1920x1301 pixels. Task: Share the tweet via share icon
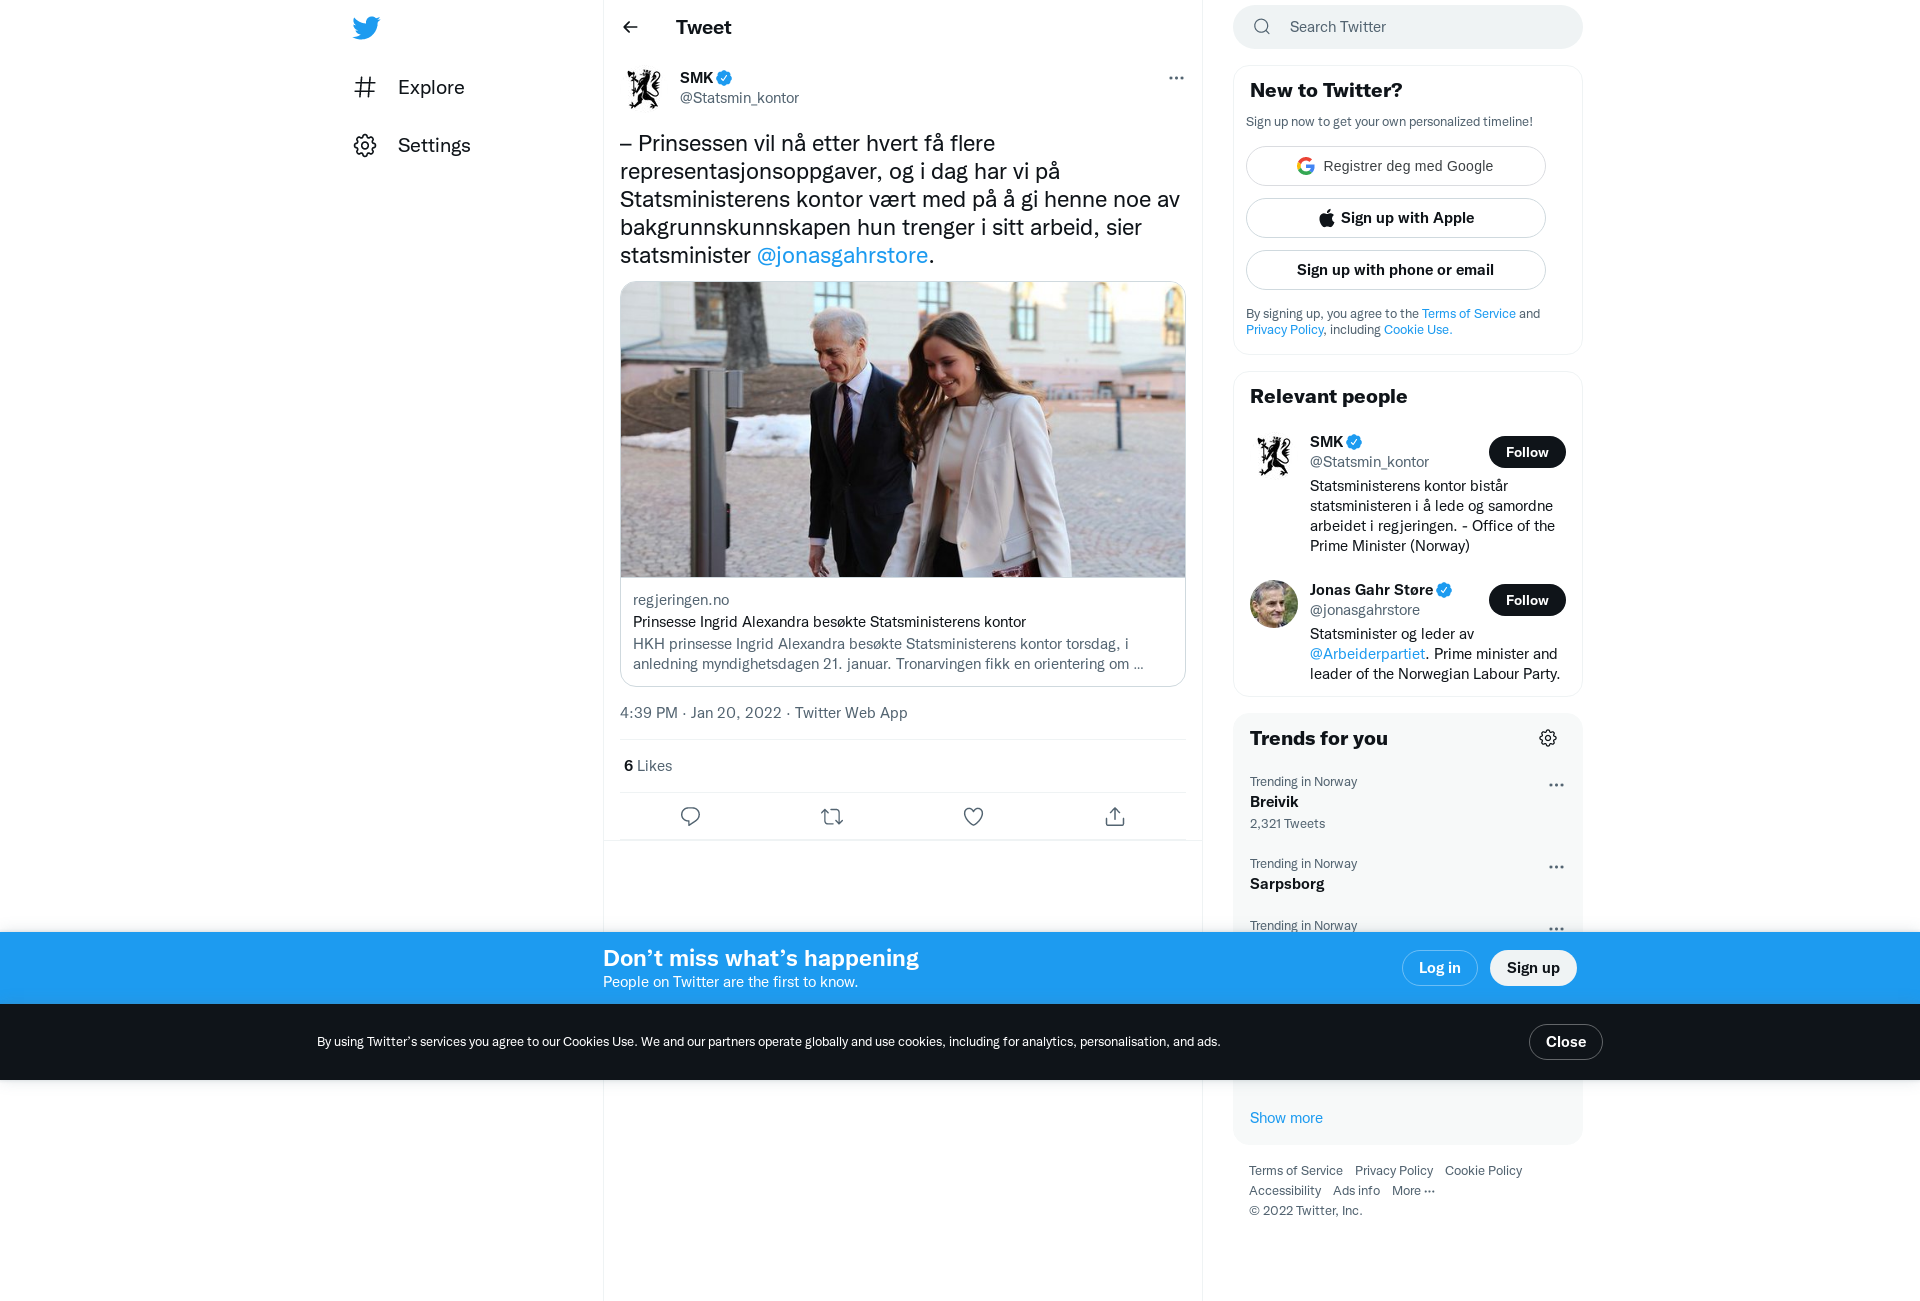tap(1115, 817)
